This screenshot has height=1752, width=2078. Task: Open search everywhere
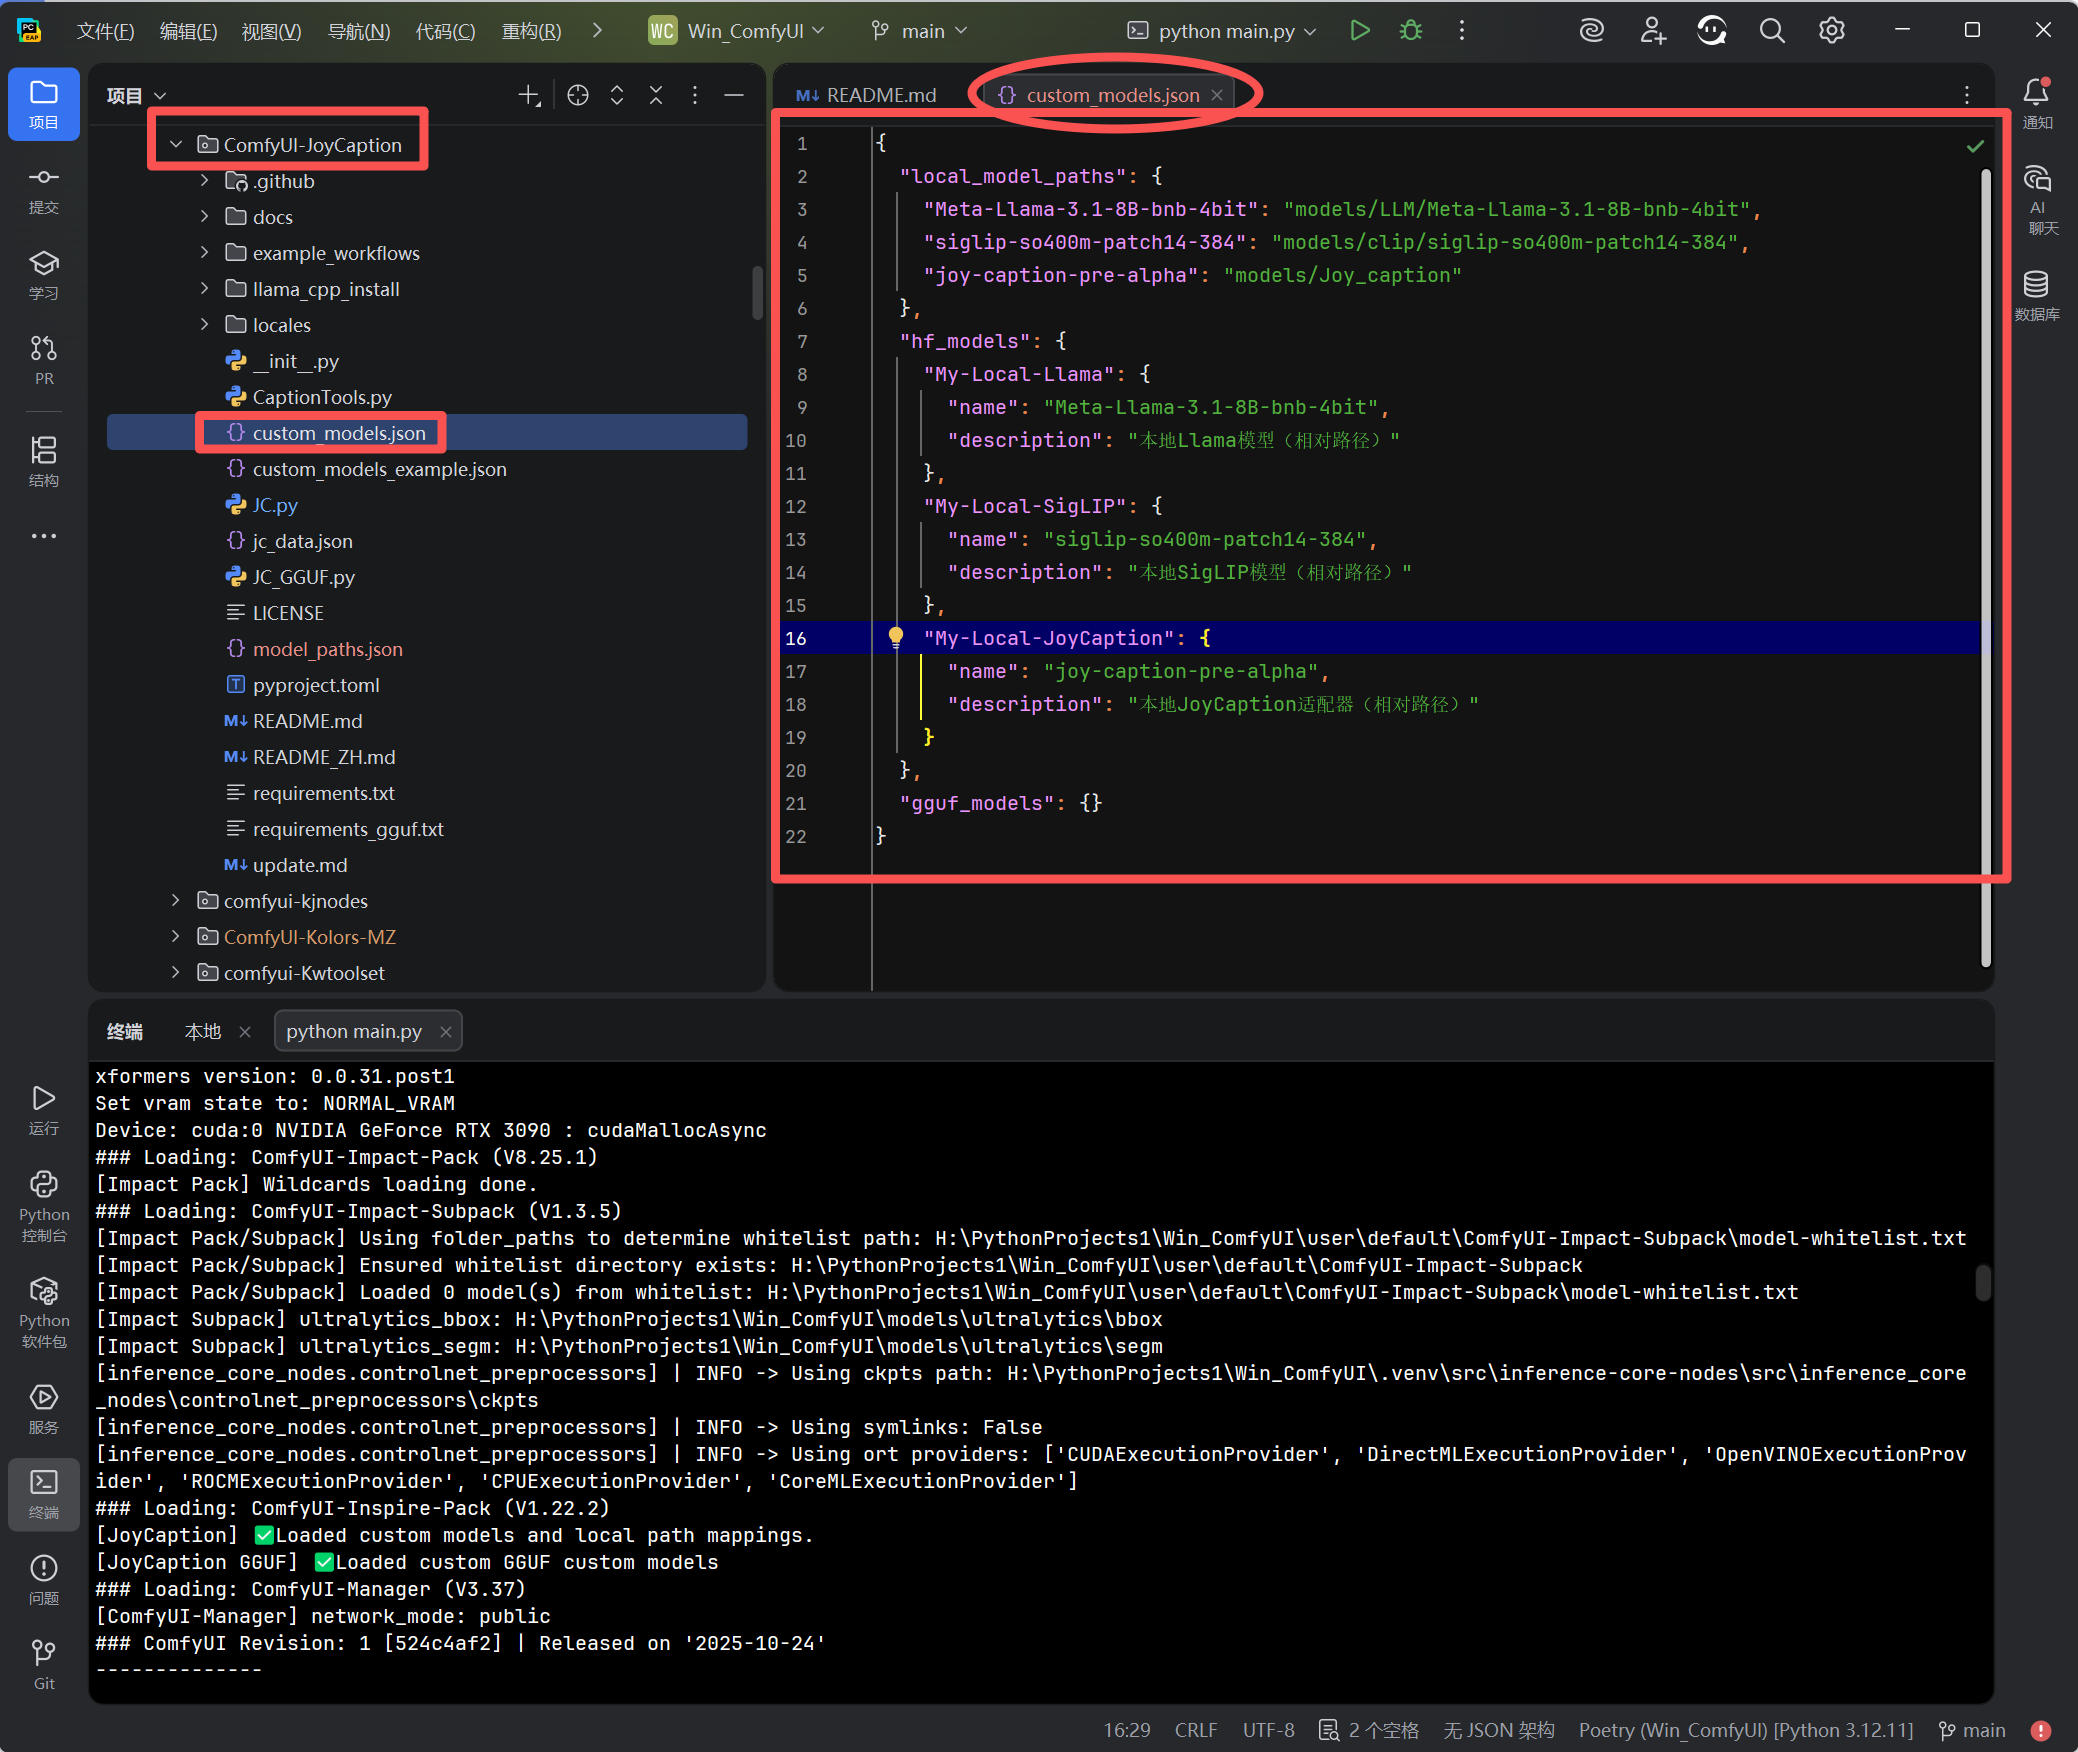point(1771,30)
